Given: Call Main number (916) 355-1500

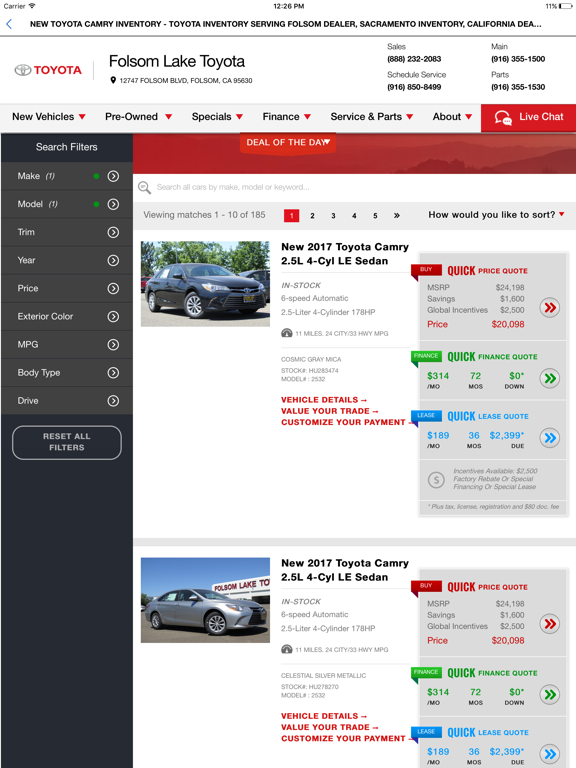Looking at the screenshot, I should click(x=518, y=59).
